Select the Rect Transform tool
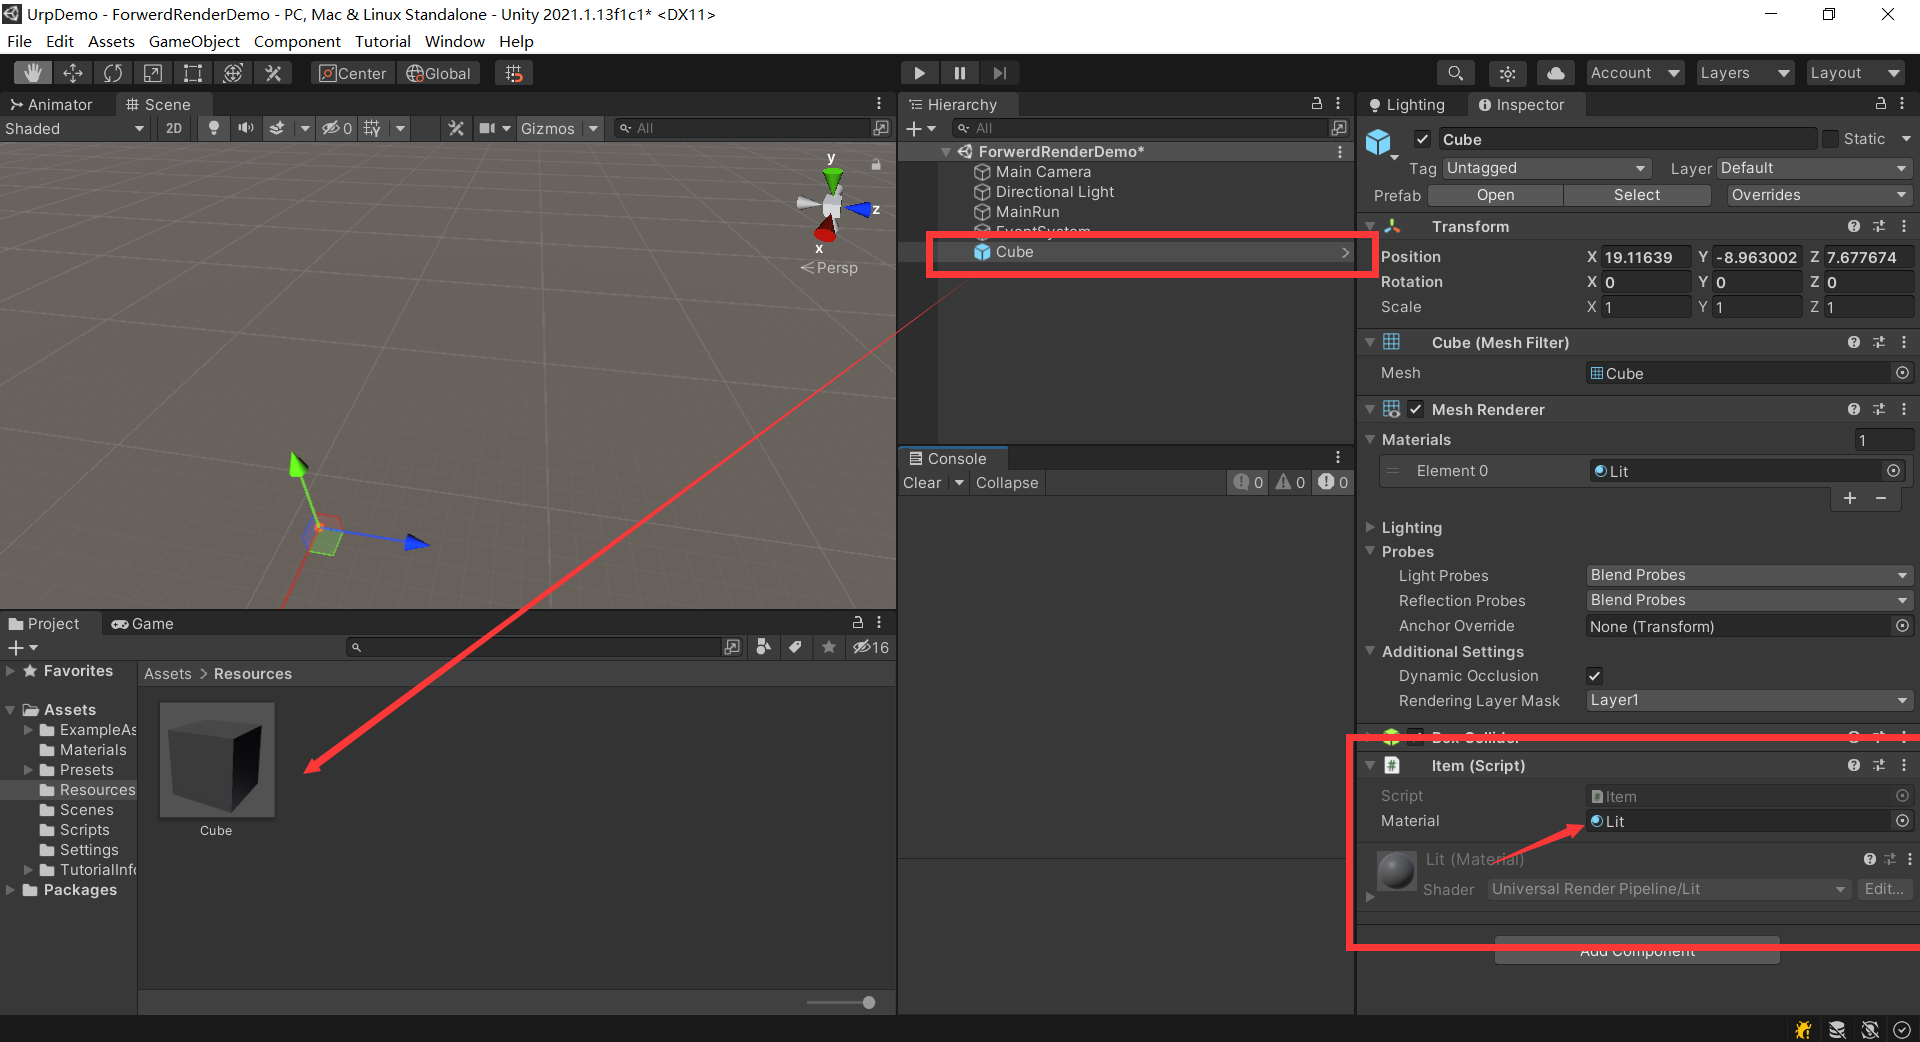 point(192,72)
